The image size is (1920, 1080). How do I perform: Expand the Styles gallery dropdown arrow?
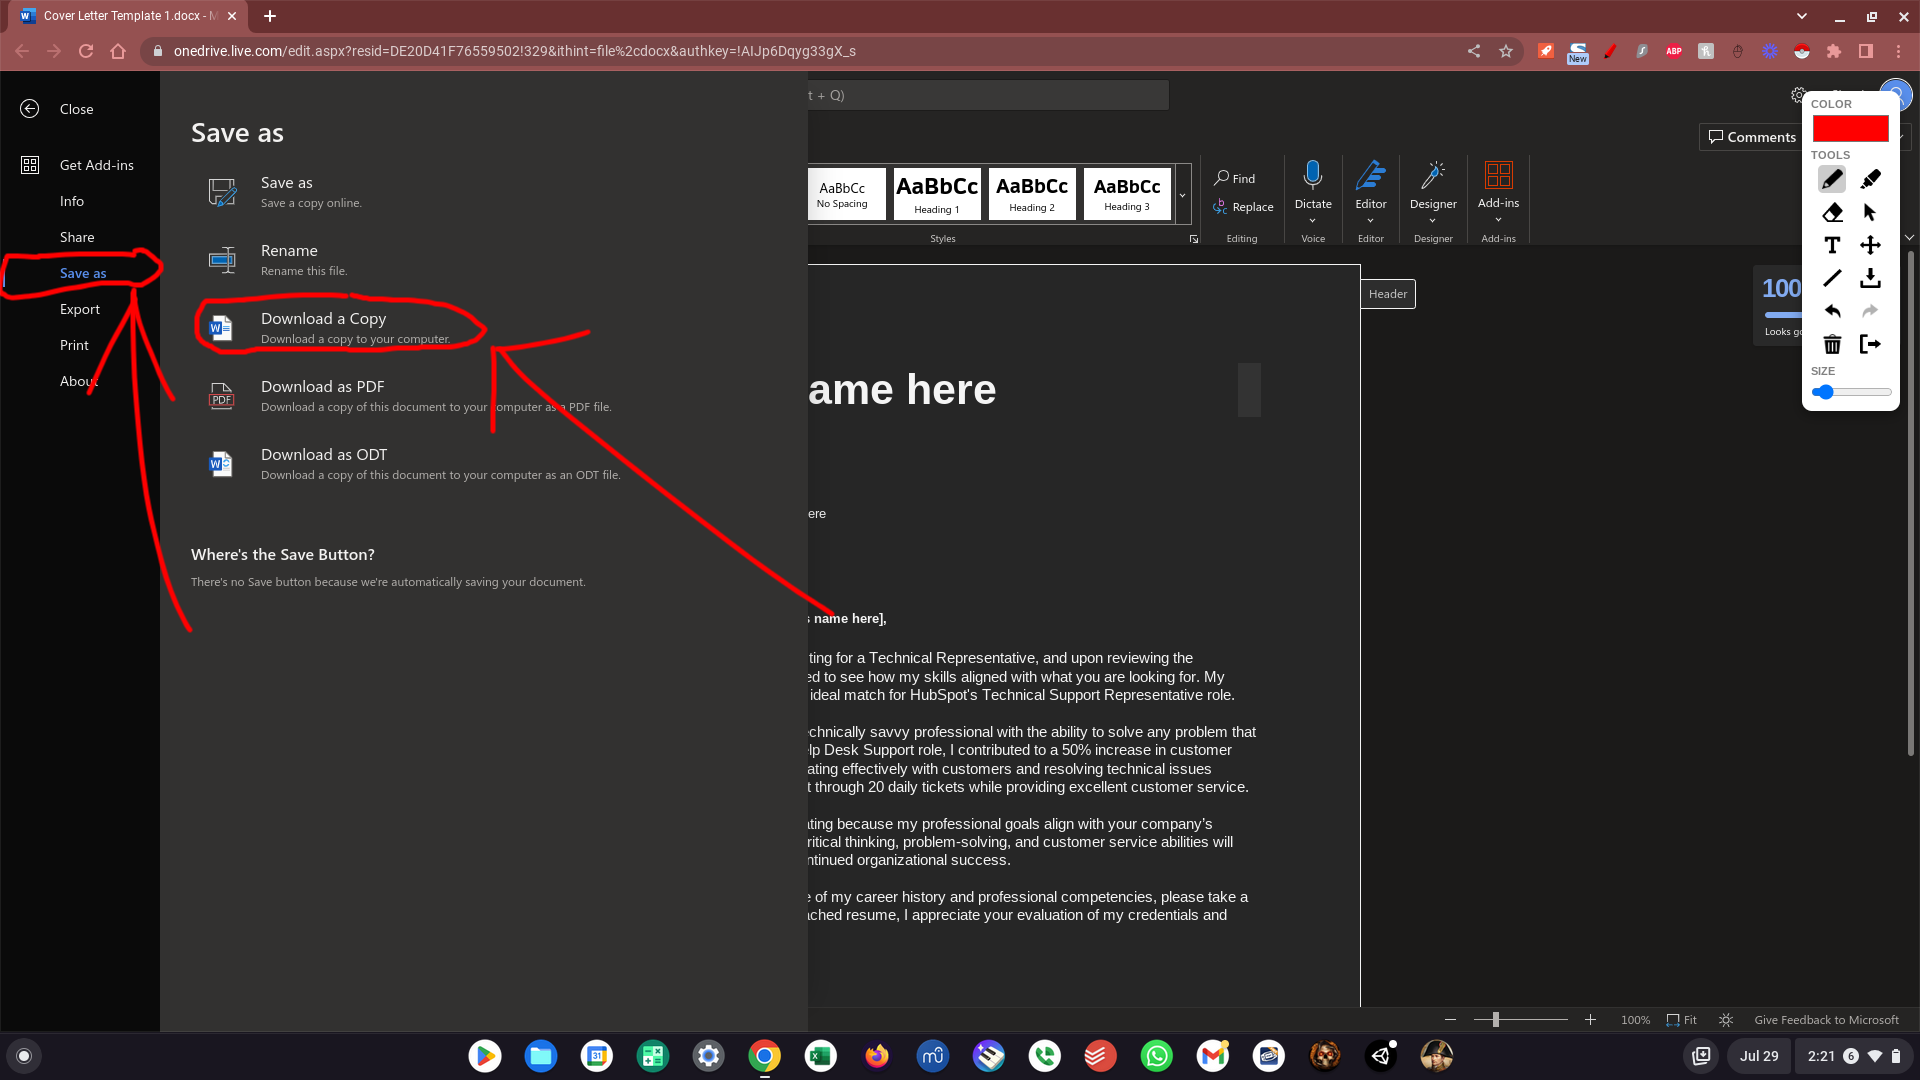pyautogui.click(x=1182, y=195)
